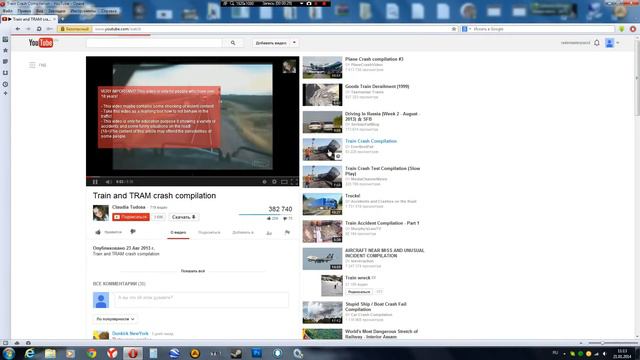Viewport: 640px width, 360px height.
Task: Click the magnifier search button
Action: [x=233, y=43]
